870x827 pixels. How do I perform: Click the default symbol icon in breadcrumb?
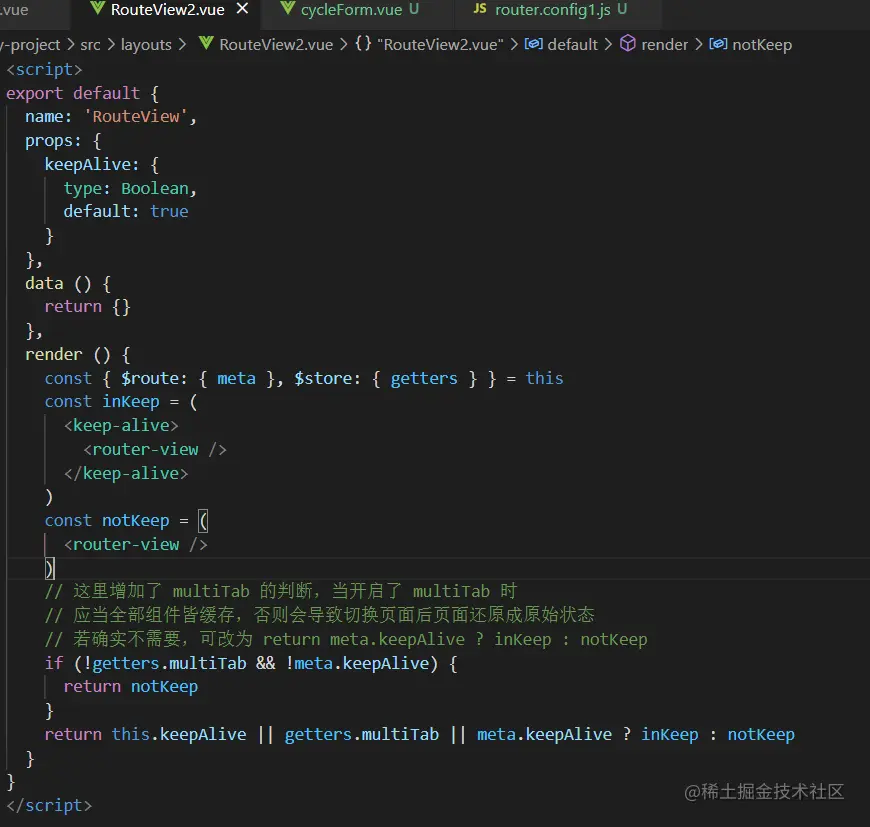click(533, 43)
